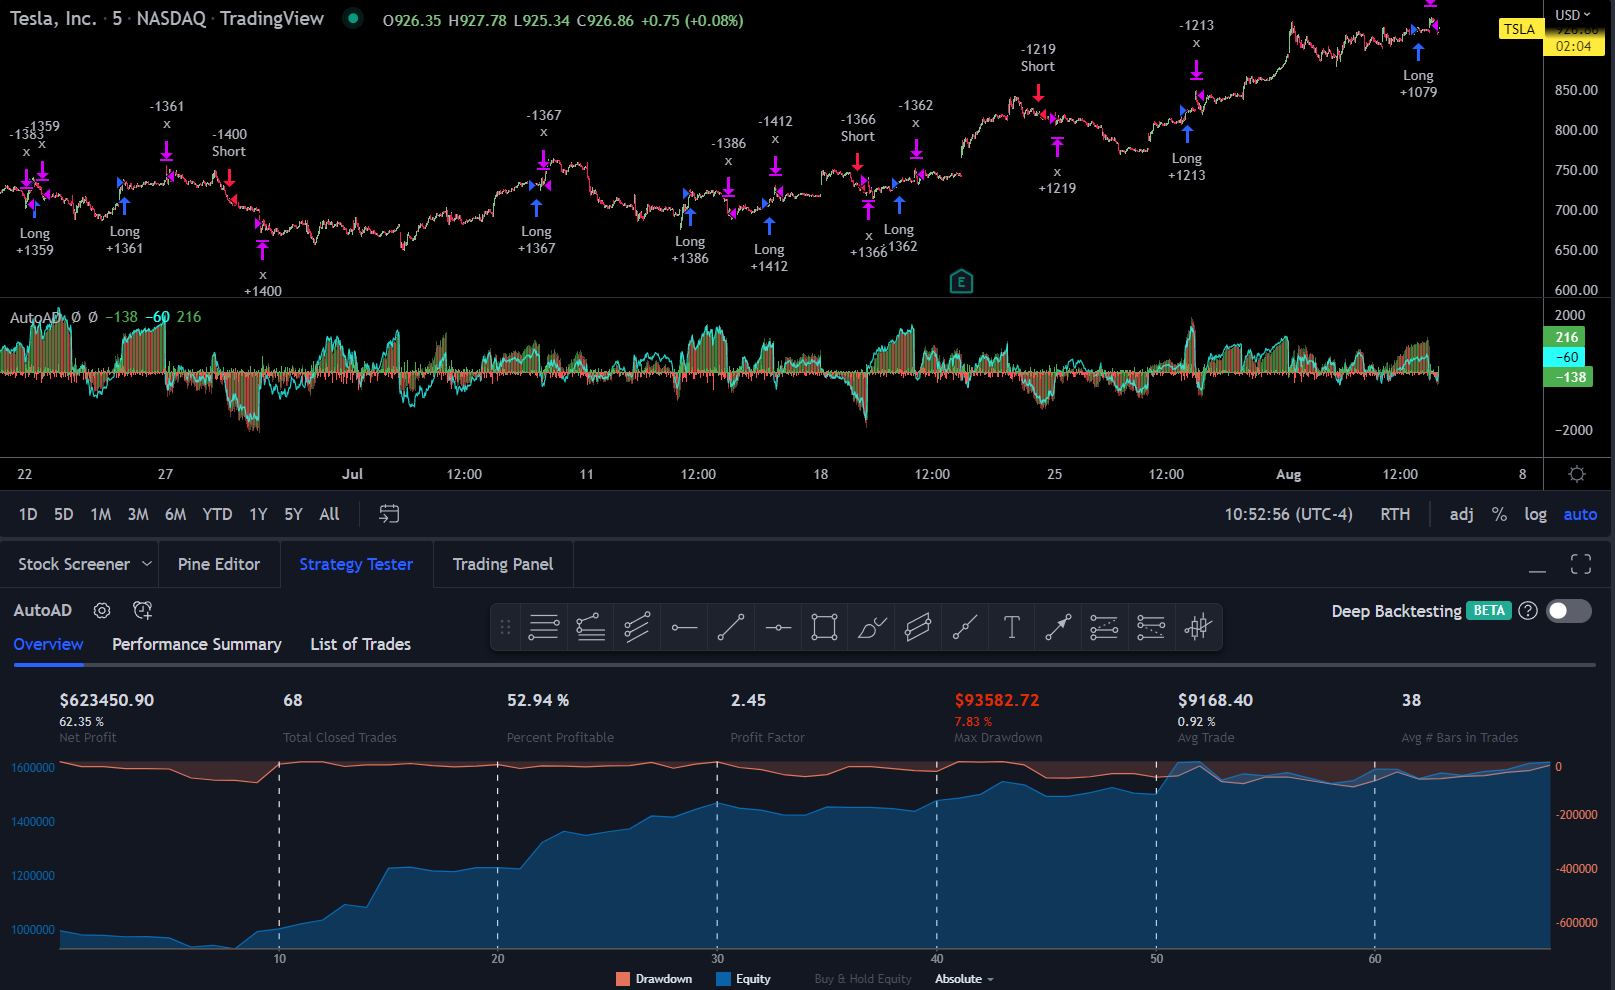The image size is (1615, 990).
Task: Click Max Drawdown value $93582.72
Action: pos(997,700)
